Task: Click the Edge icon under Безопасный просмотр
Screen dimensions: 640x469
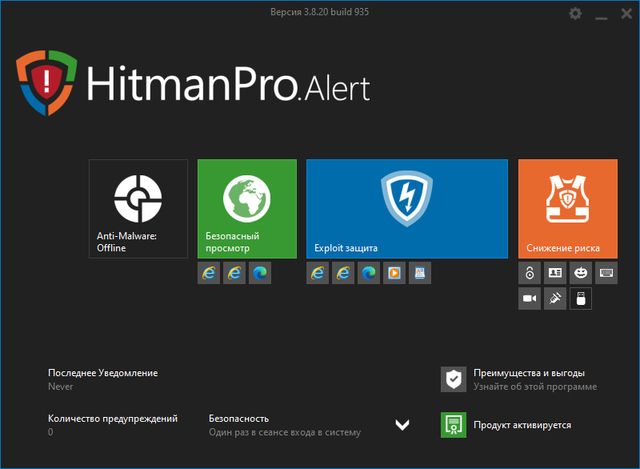Action: click(x=259, y=273)
